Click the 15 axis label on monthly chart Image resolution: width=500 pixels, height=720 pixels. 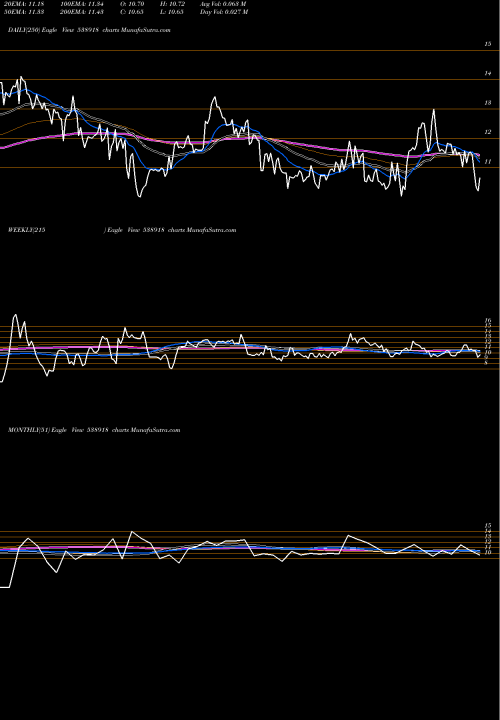point(489,525)
